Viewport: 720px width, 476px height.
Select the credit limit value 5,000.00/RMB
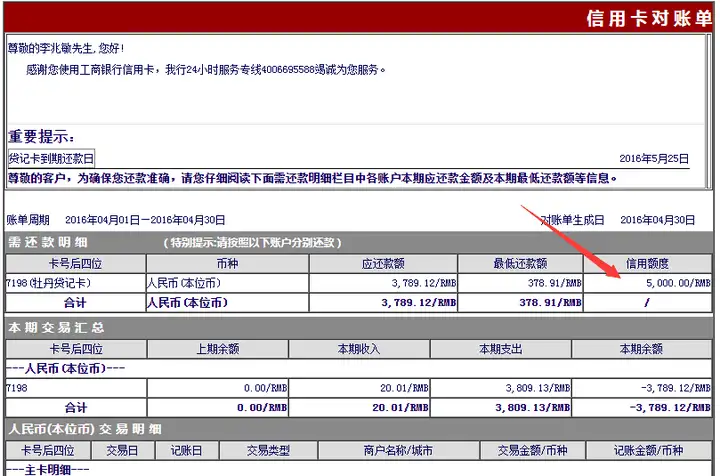(678, 283)
